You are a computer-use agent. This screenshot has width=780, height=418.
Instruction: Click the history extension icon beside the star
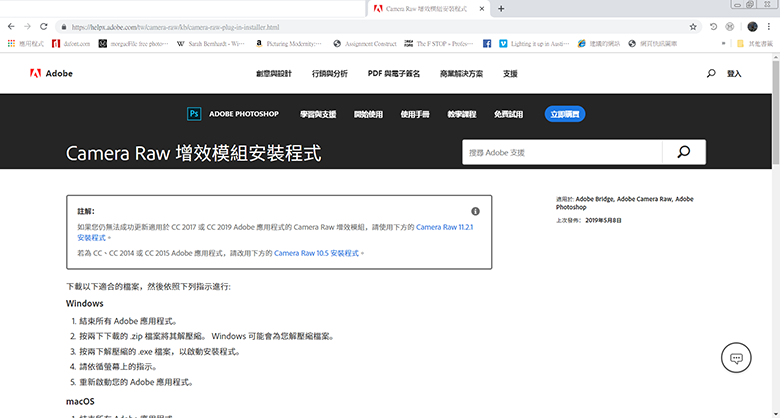click(x=713, y=27)
